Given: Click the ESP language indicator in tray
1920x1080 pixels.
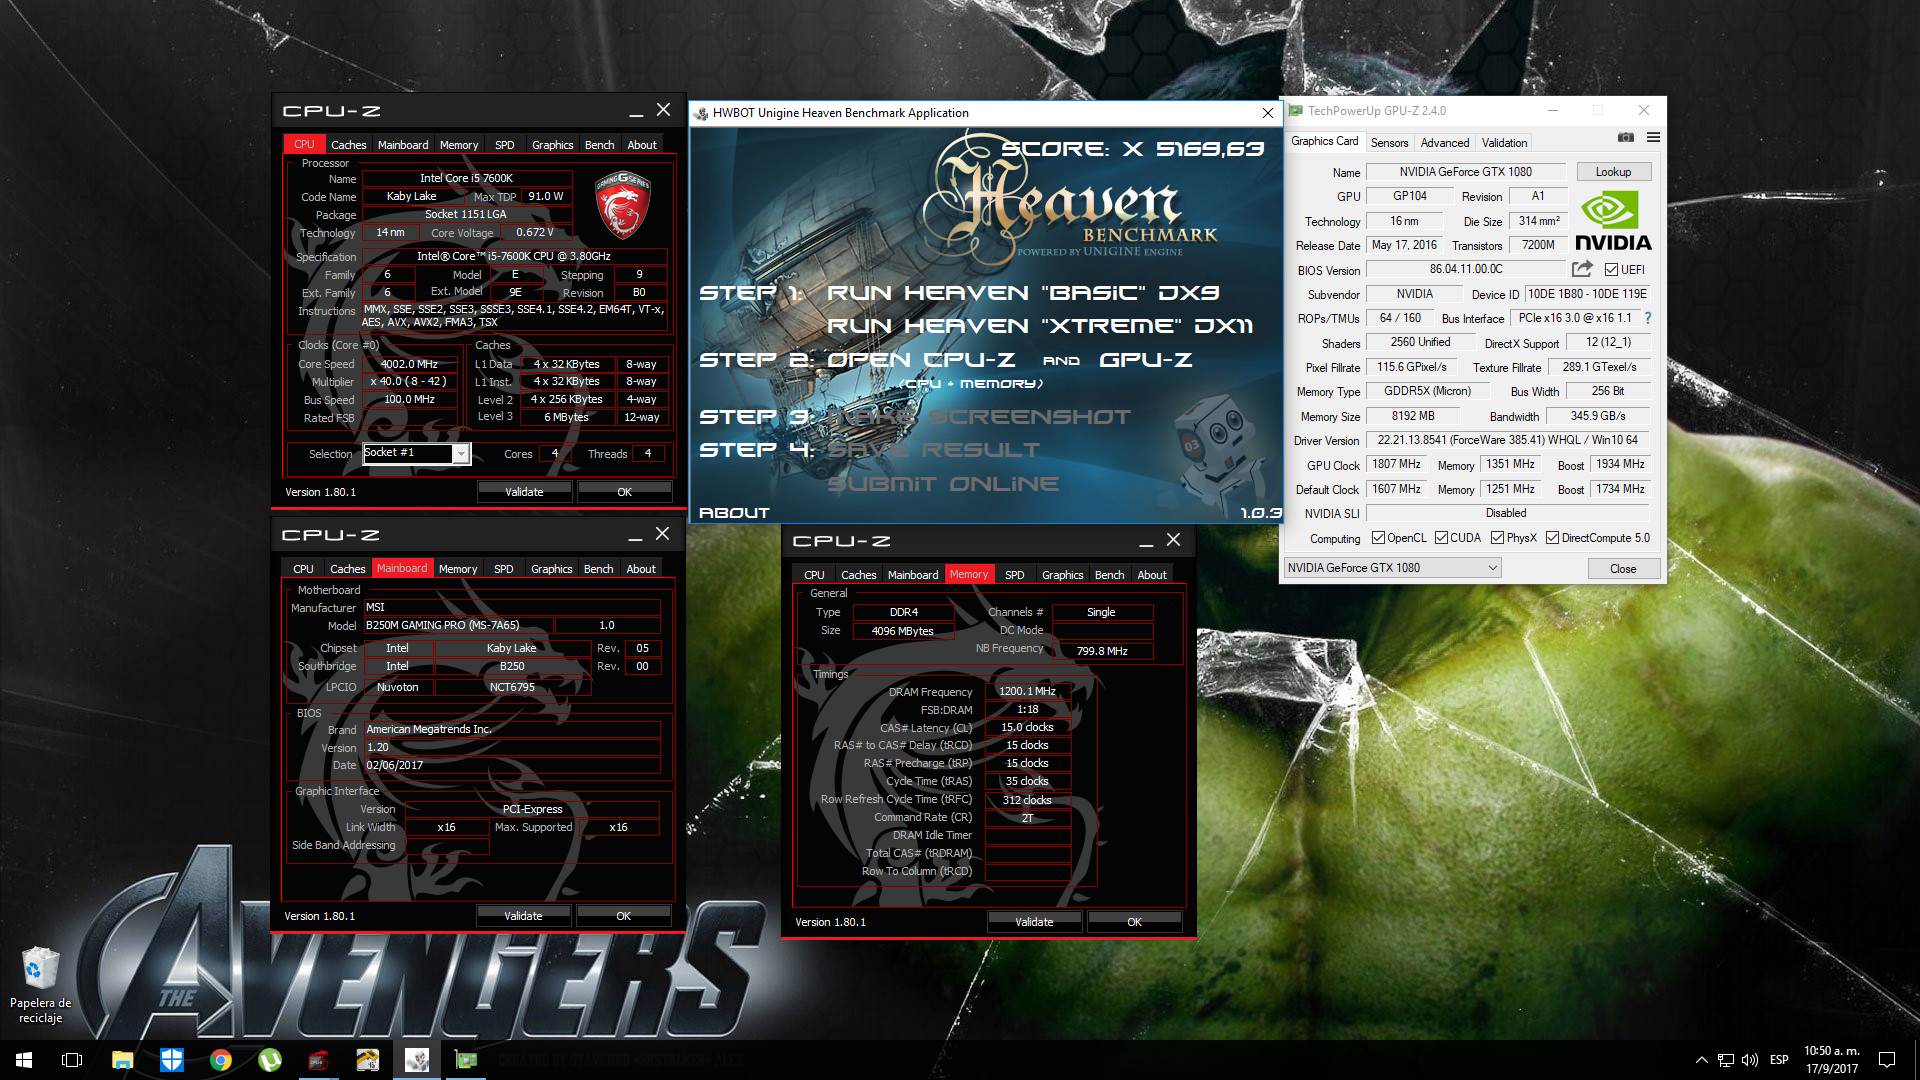Looking at the screenshot, I should [1779, 1060].
